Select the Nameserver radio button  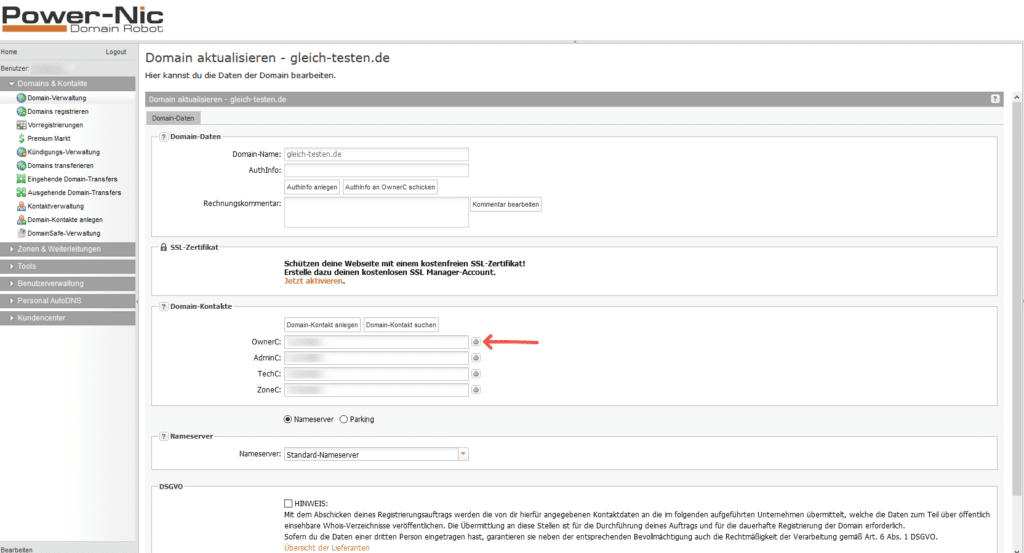click(289, 419)
